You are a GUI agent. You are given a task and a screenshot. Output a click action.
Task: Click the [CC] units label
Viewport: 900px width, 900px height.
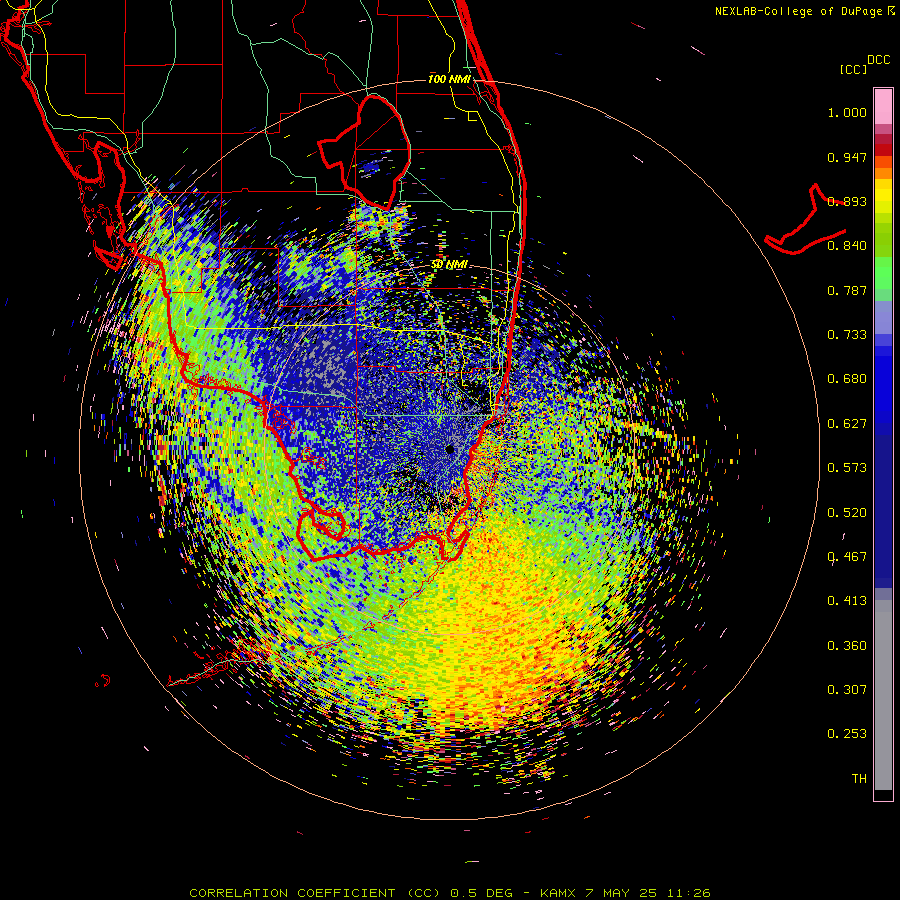click(x=853, y=69)
